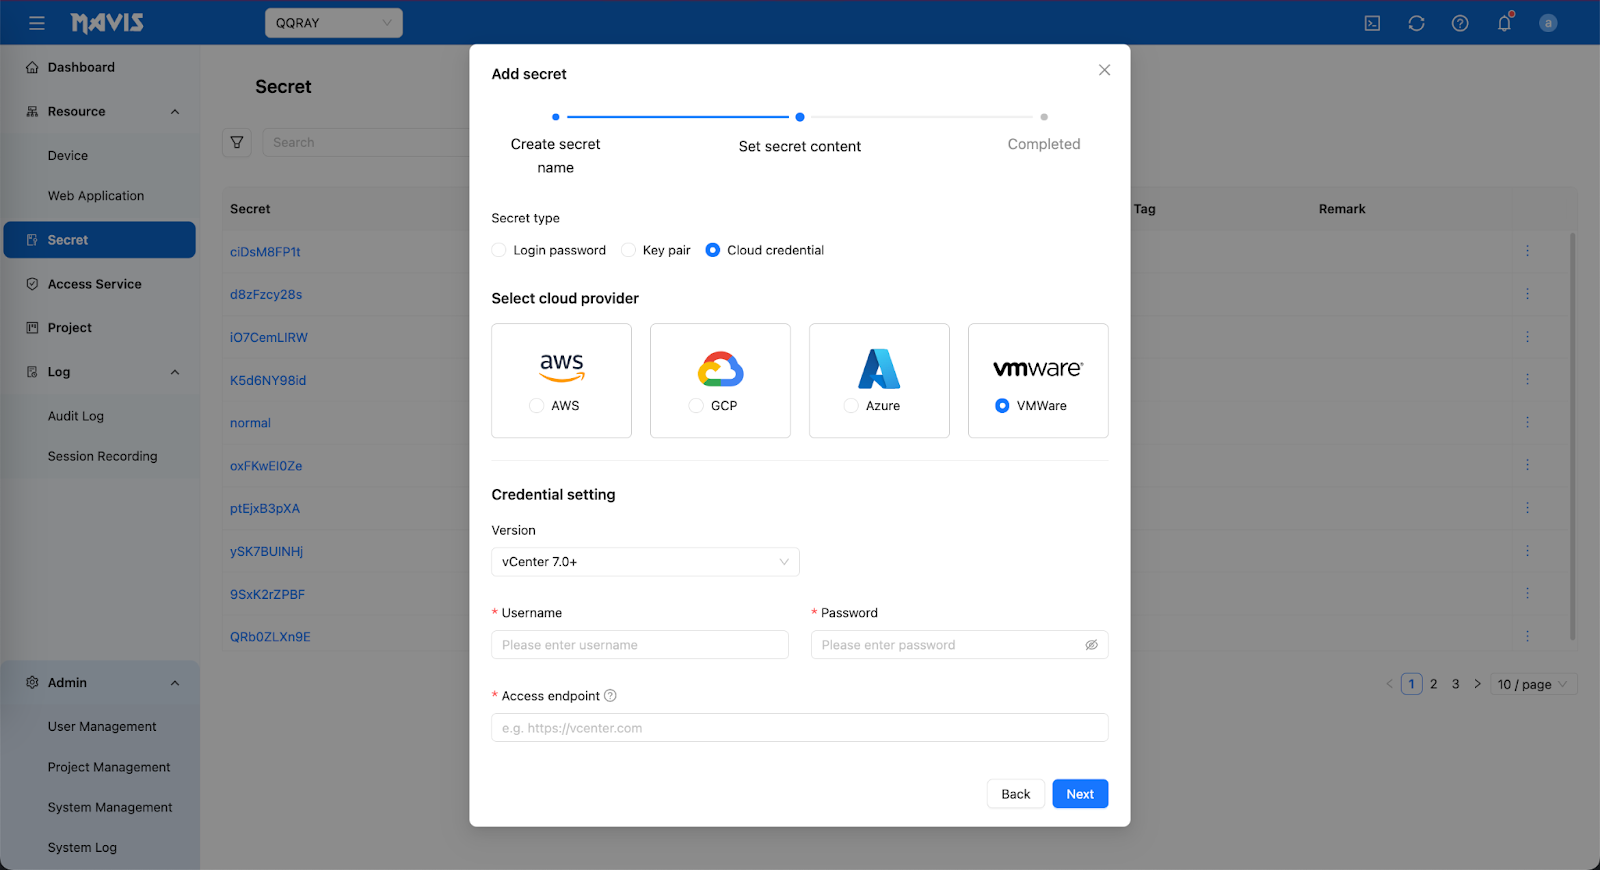Image resolution: width=1600 pixels, height=870 pixels.
Task: Go to next pagination page arrow
Action: click(1477, 684)
